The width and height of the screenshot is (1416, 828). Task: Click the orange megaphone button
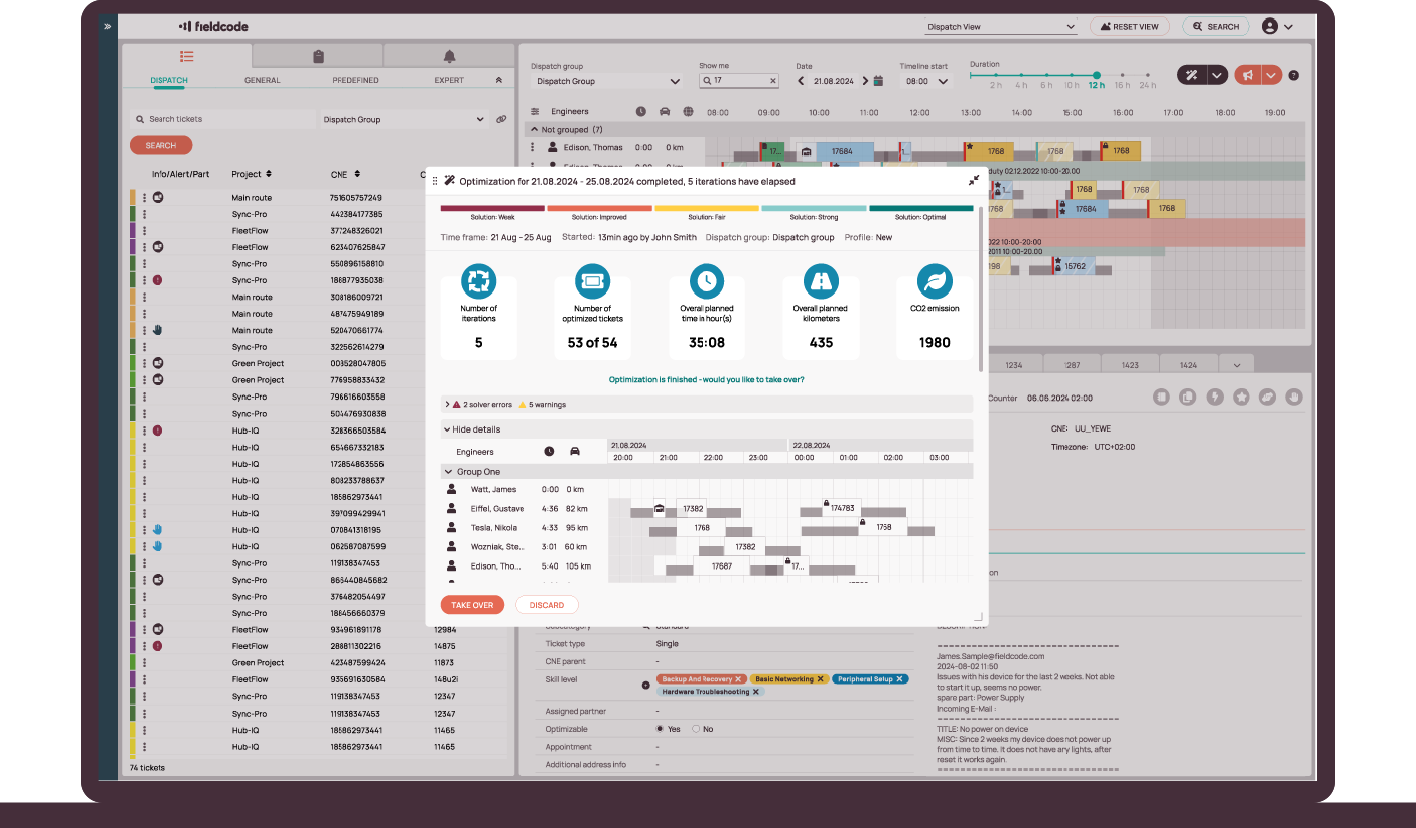(x=1246, y=75)
